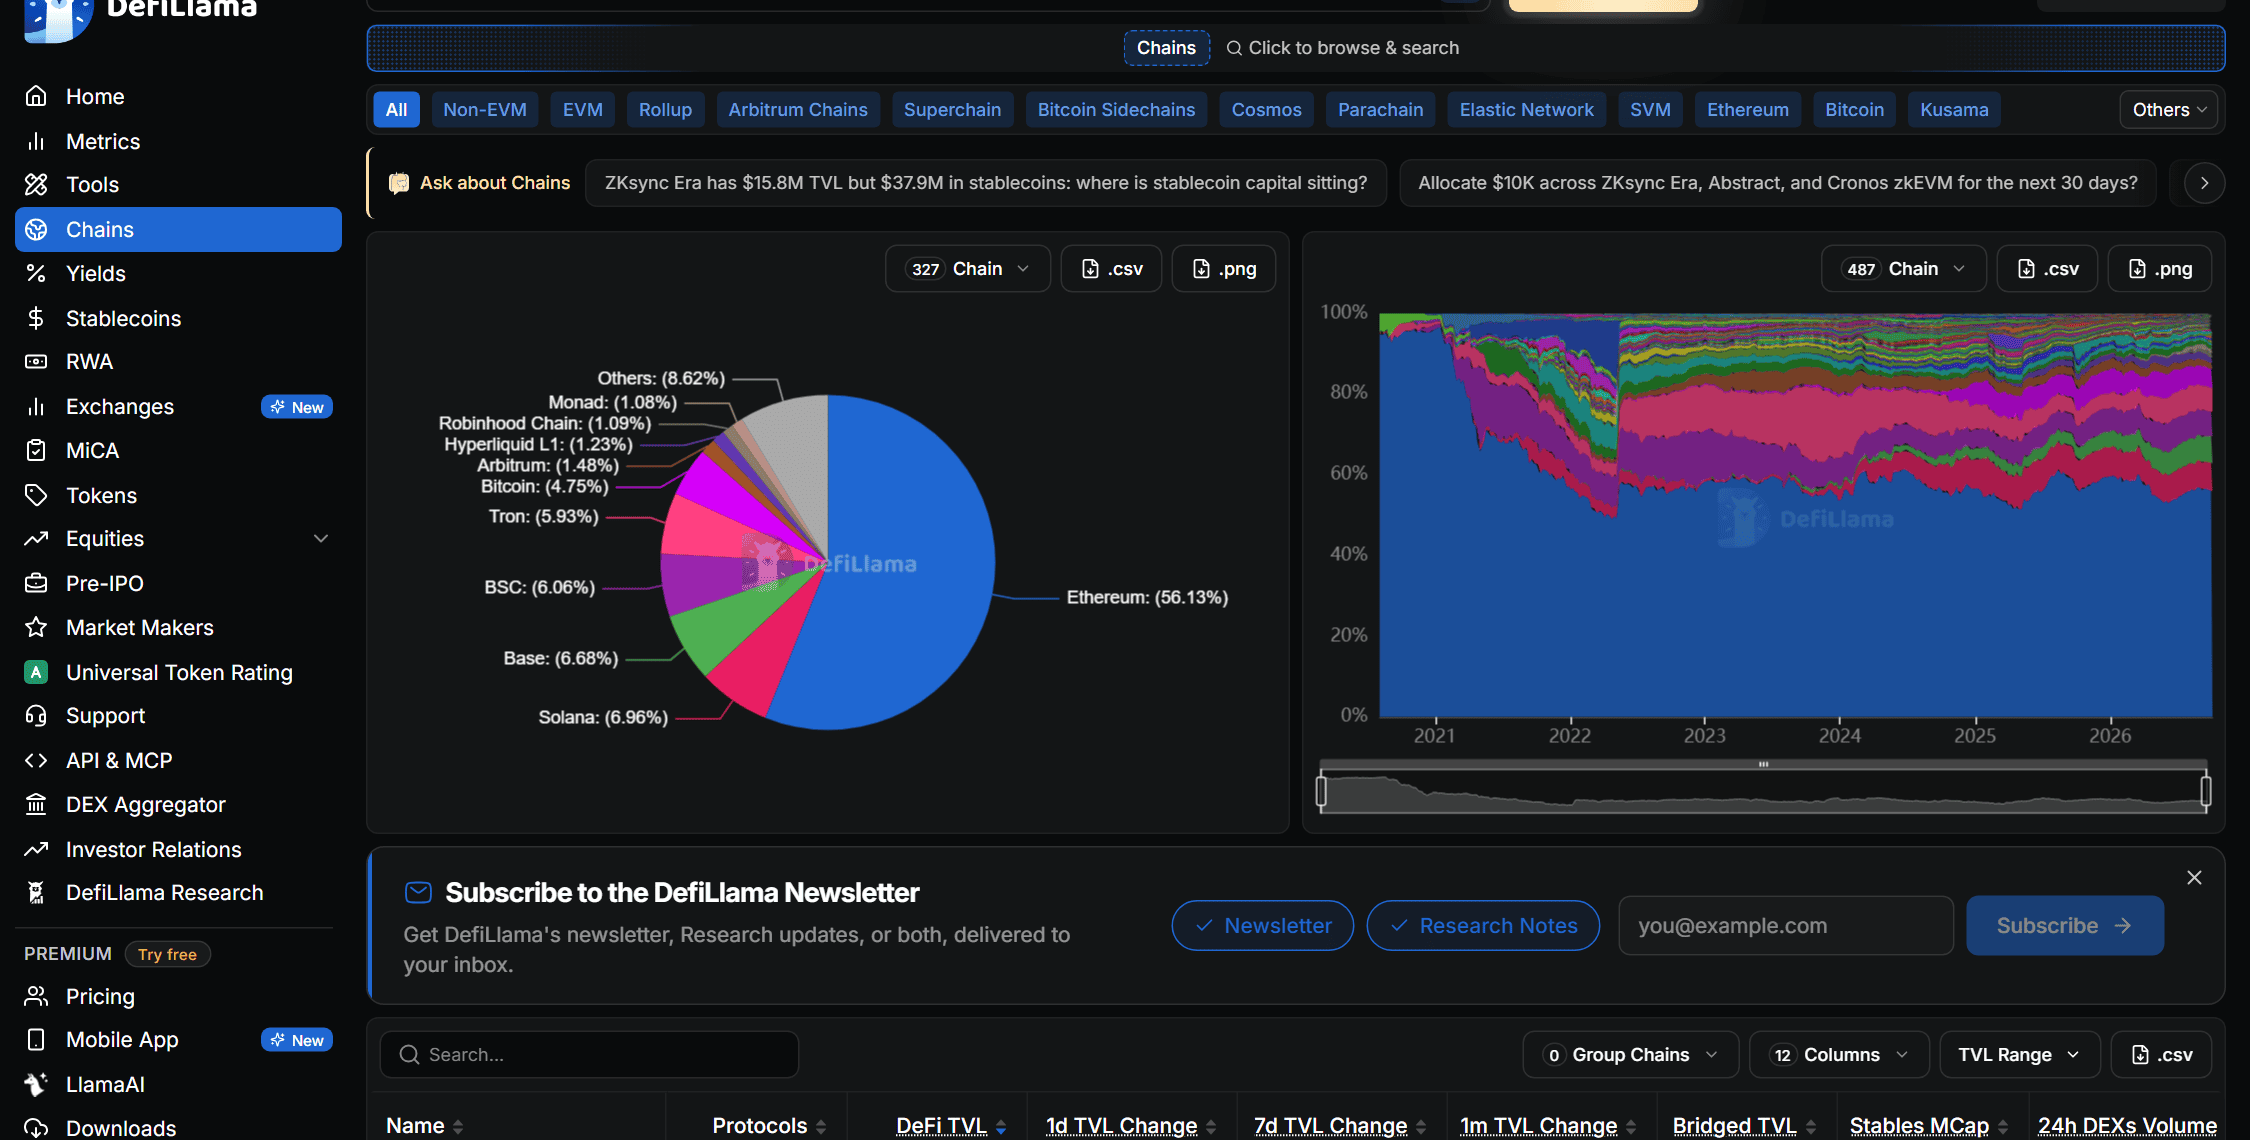Screen dimensions: 2250x1140
Task: Open the Group Chains dropdown
Action: (x=1630, y=1054)
